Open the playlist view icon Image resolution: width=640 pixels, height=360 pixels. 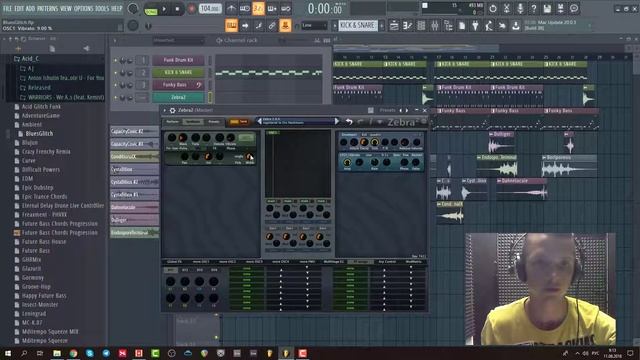(394, 26)
